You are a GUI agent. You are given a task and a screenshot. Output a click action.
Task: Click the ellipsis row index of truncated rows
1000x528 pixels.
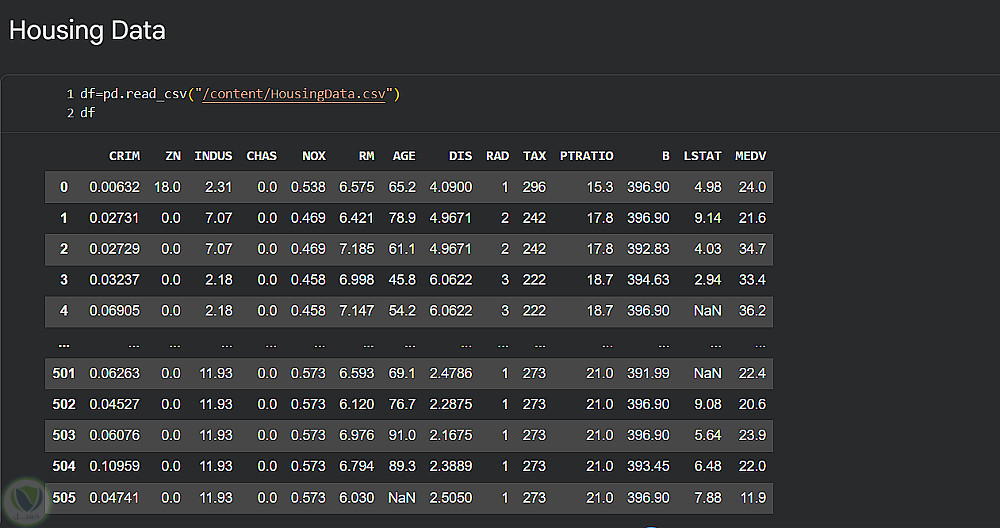tap(64, 344)
